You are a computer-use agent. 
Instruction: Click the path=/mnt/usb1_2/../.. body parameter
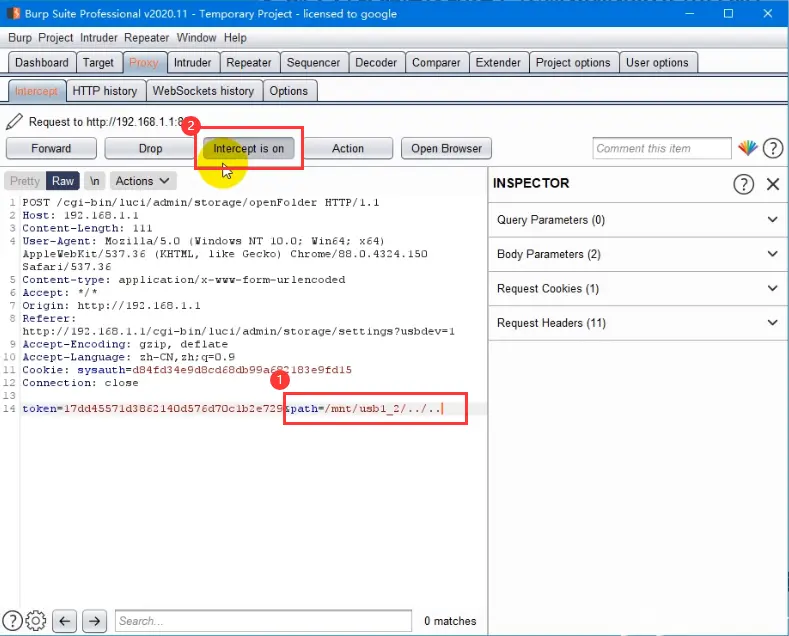pyautogui.click(x=366, y=409)
